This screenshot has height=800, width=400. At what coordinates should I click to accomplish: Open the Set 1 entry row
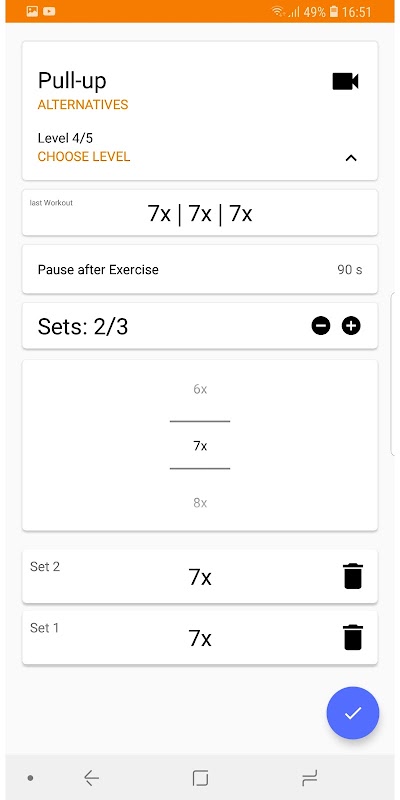click(x=200, y=638)
